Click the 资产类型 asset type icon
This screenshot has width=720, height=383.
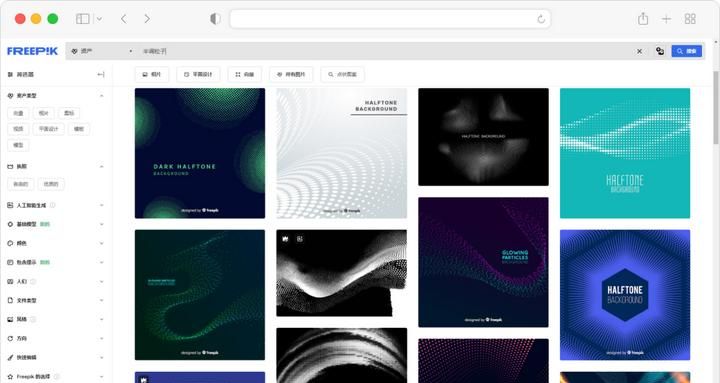point(10,96)
